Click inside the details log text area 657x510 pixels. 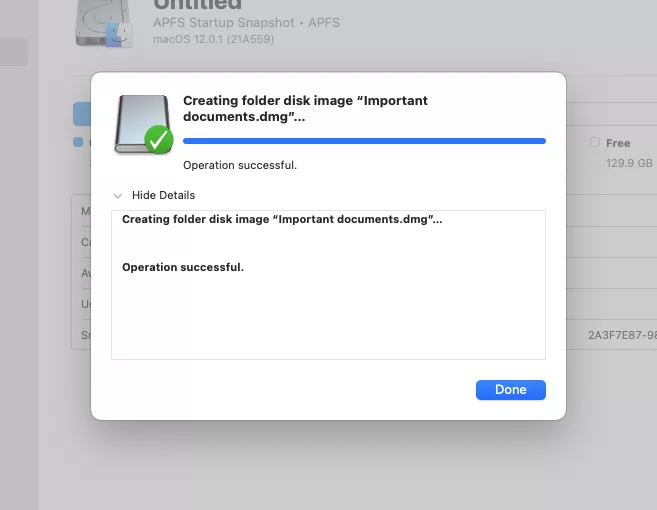[328, 285]
